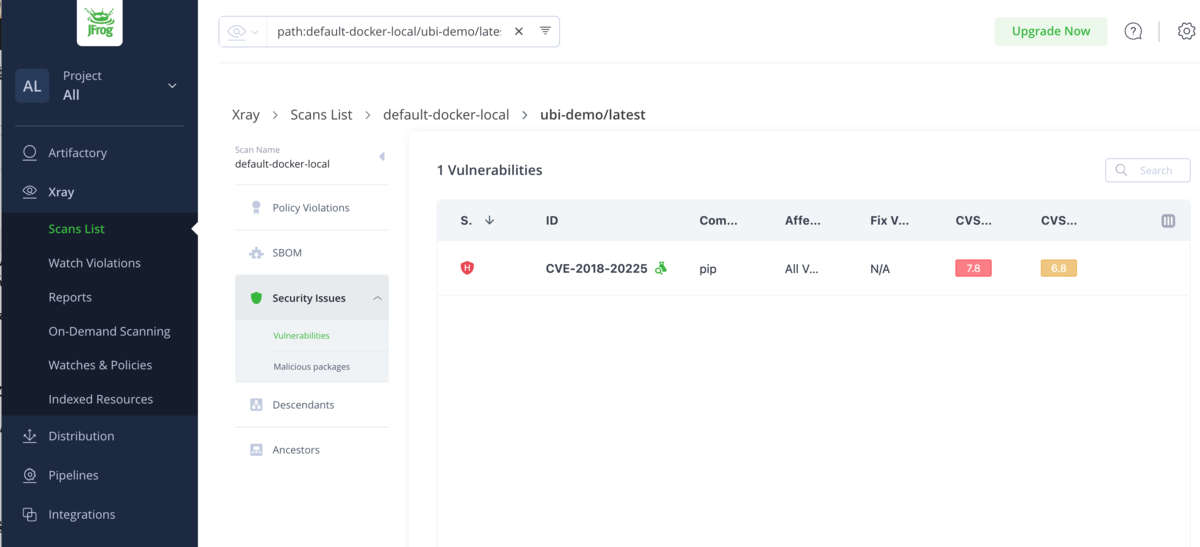This screenshot has height=547, width=1200.
Task: Click the Integrations icon
Action: click(30, 514)
